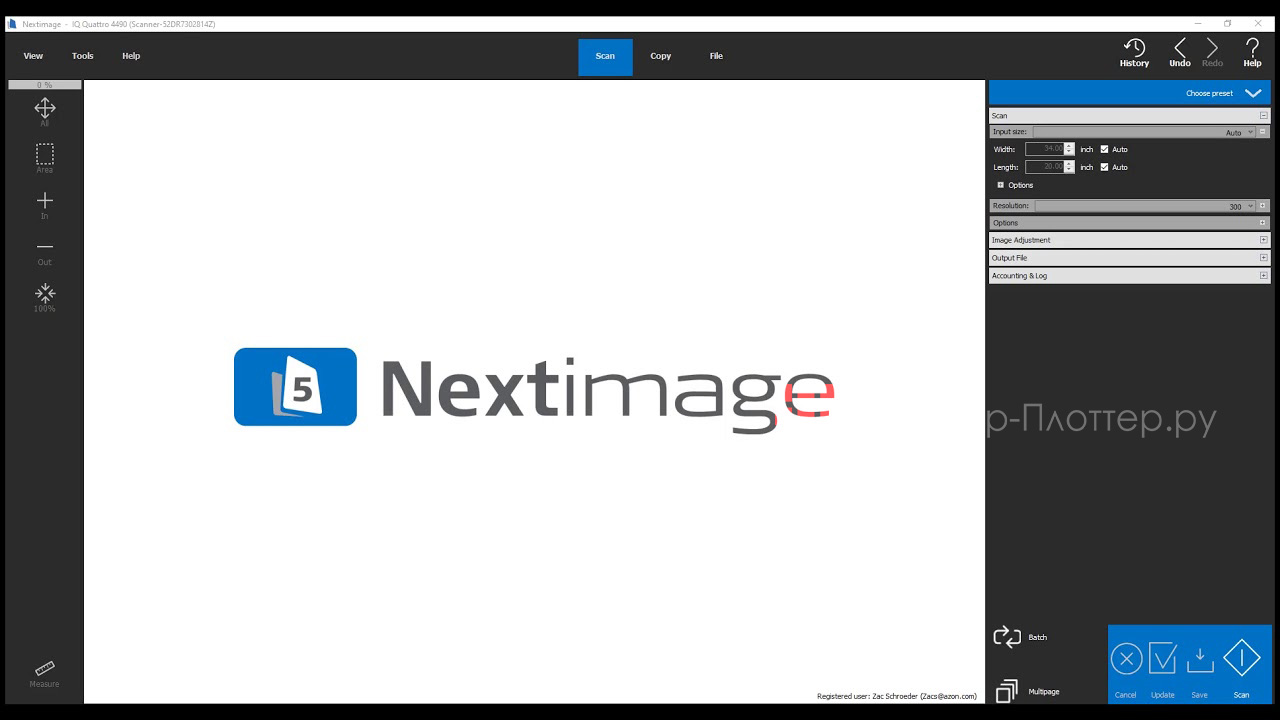The height and width of the screenshot is (720, 1280).
Task: Activate the Area zoom tool
Action: (44, 155)
